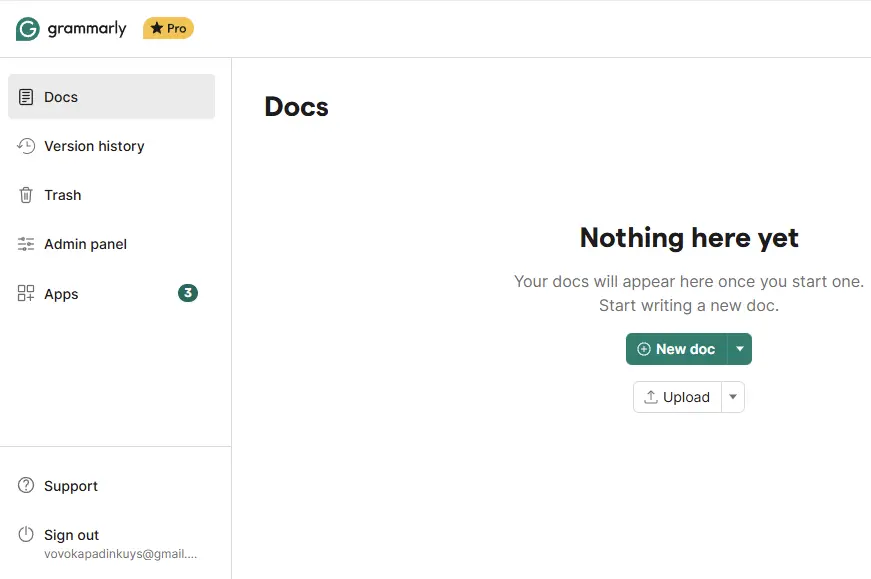Click the grammarly wordmark in header

coord(87,28)
